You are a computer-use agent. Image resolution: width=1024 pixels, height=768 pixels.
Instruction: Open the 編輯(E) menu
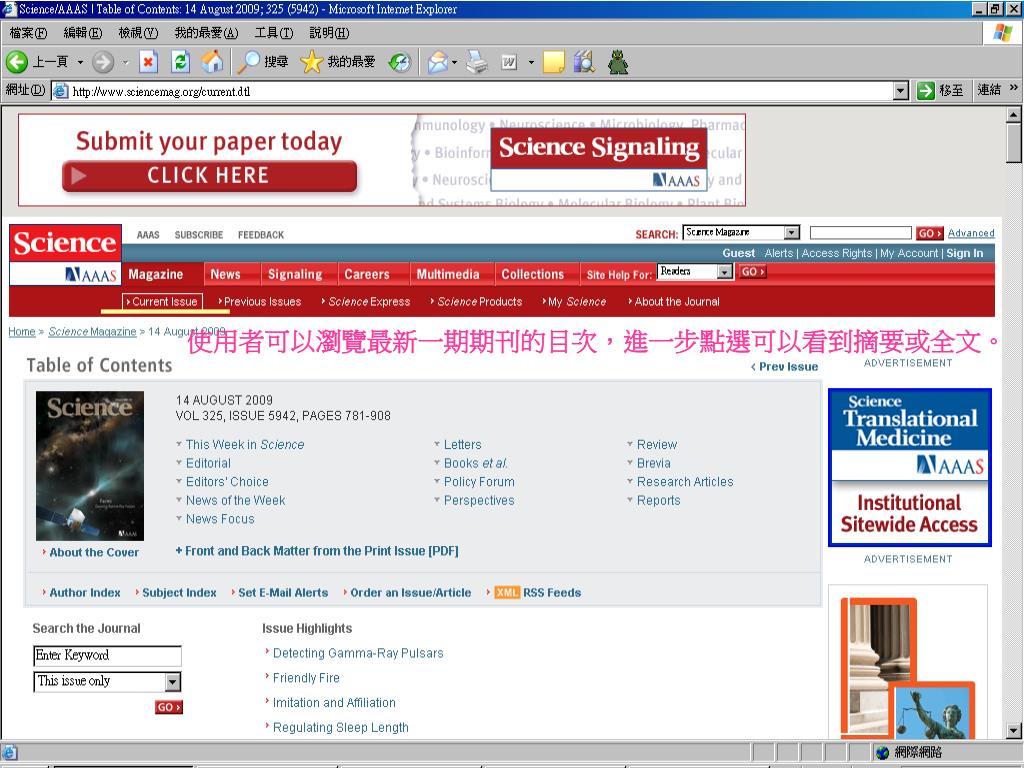coord(83,33)
